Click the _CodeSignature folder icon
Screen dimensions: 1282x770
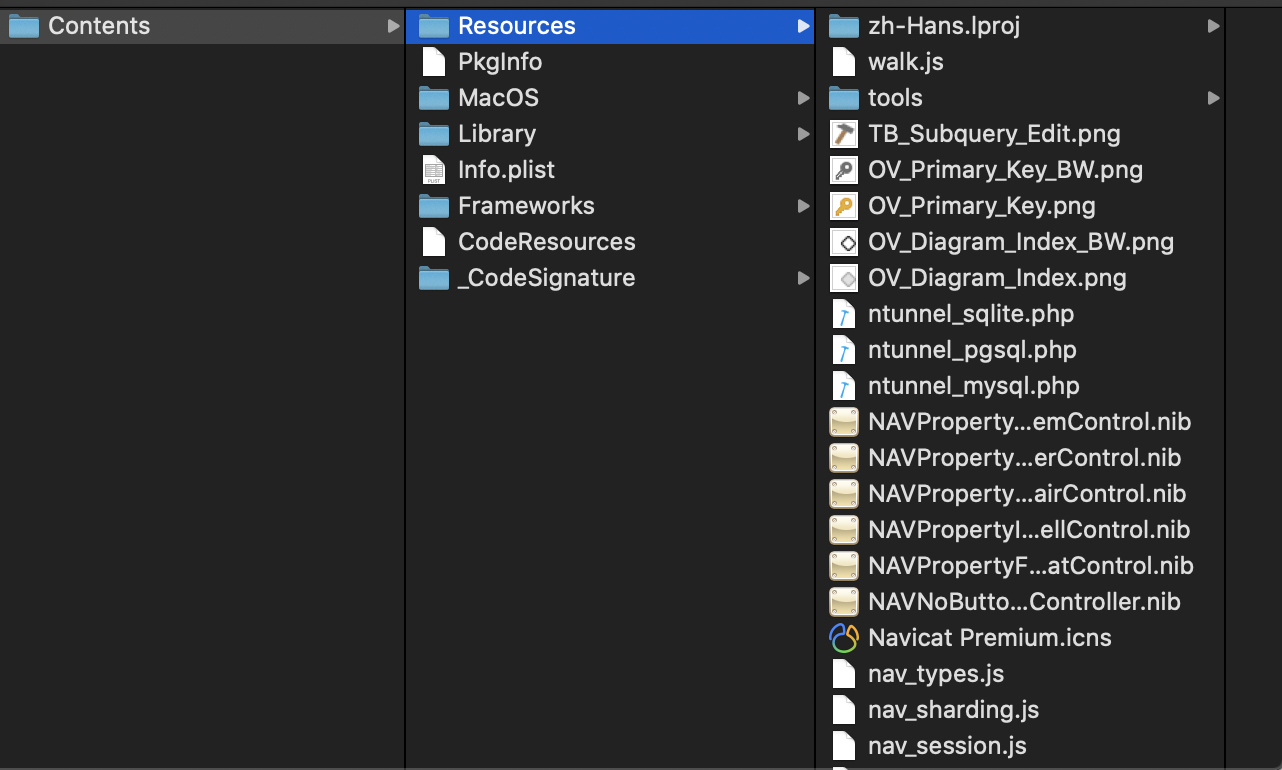434,278
